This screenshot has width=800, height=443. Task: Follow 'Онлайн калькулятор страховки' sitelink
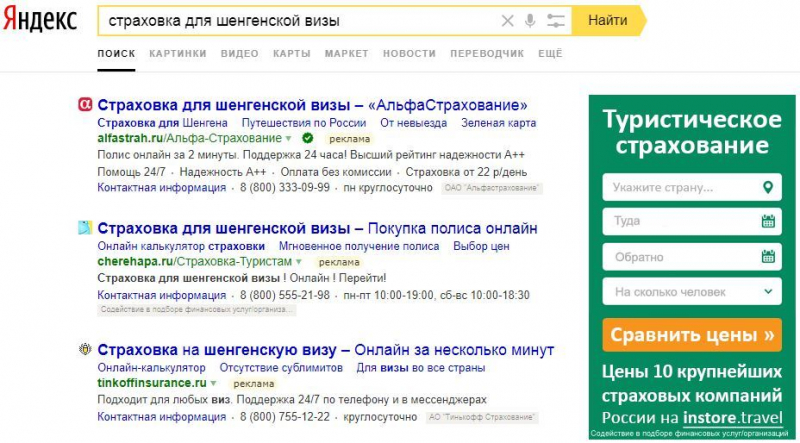(181, 246)
